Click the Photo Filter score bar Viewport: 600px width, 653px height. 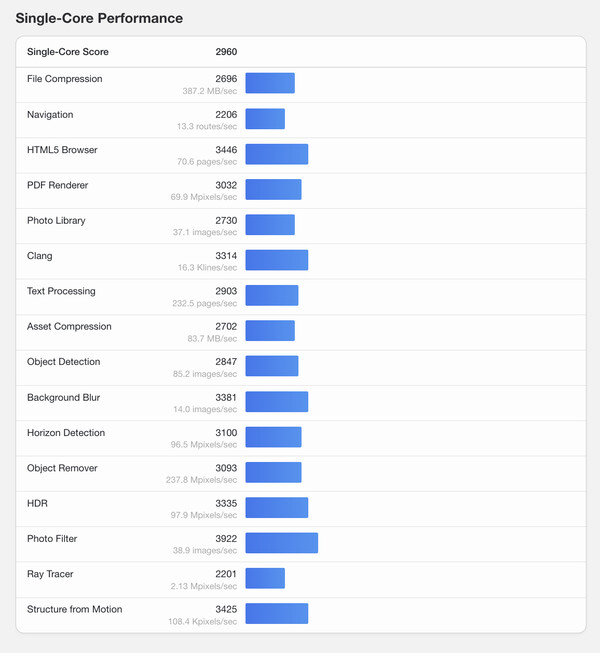point(282,543)
